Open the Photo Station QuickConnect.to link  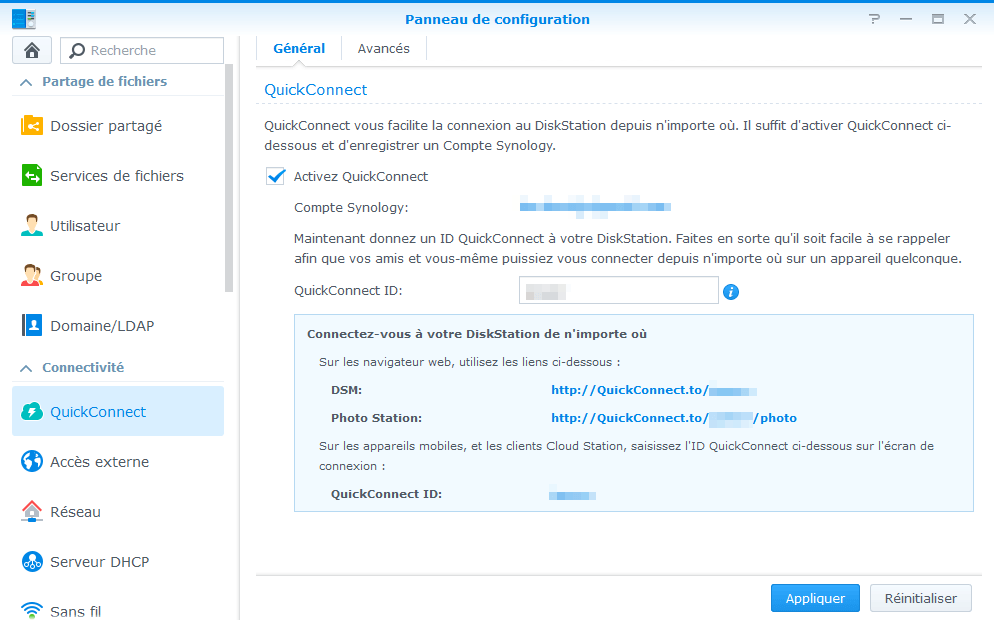click(674, 418)
